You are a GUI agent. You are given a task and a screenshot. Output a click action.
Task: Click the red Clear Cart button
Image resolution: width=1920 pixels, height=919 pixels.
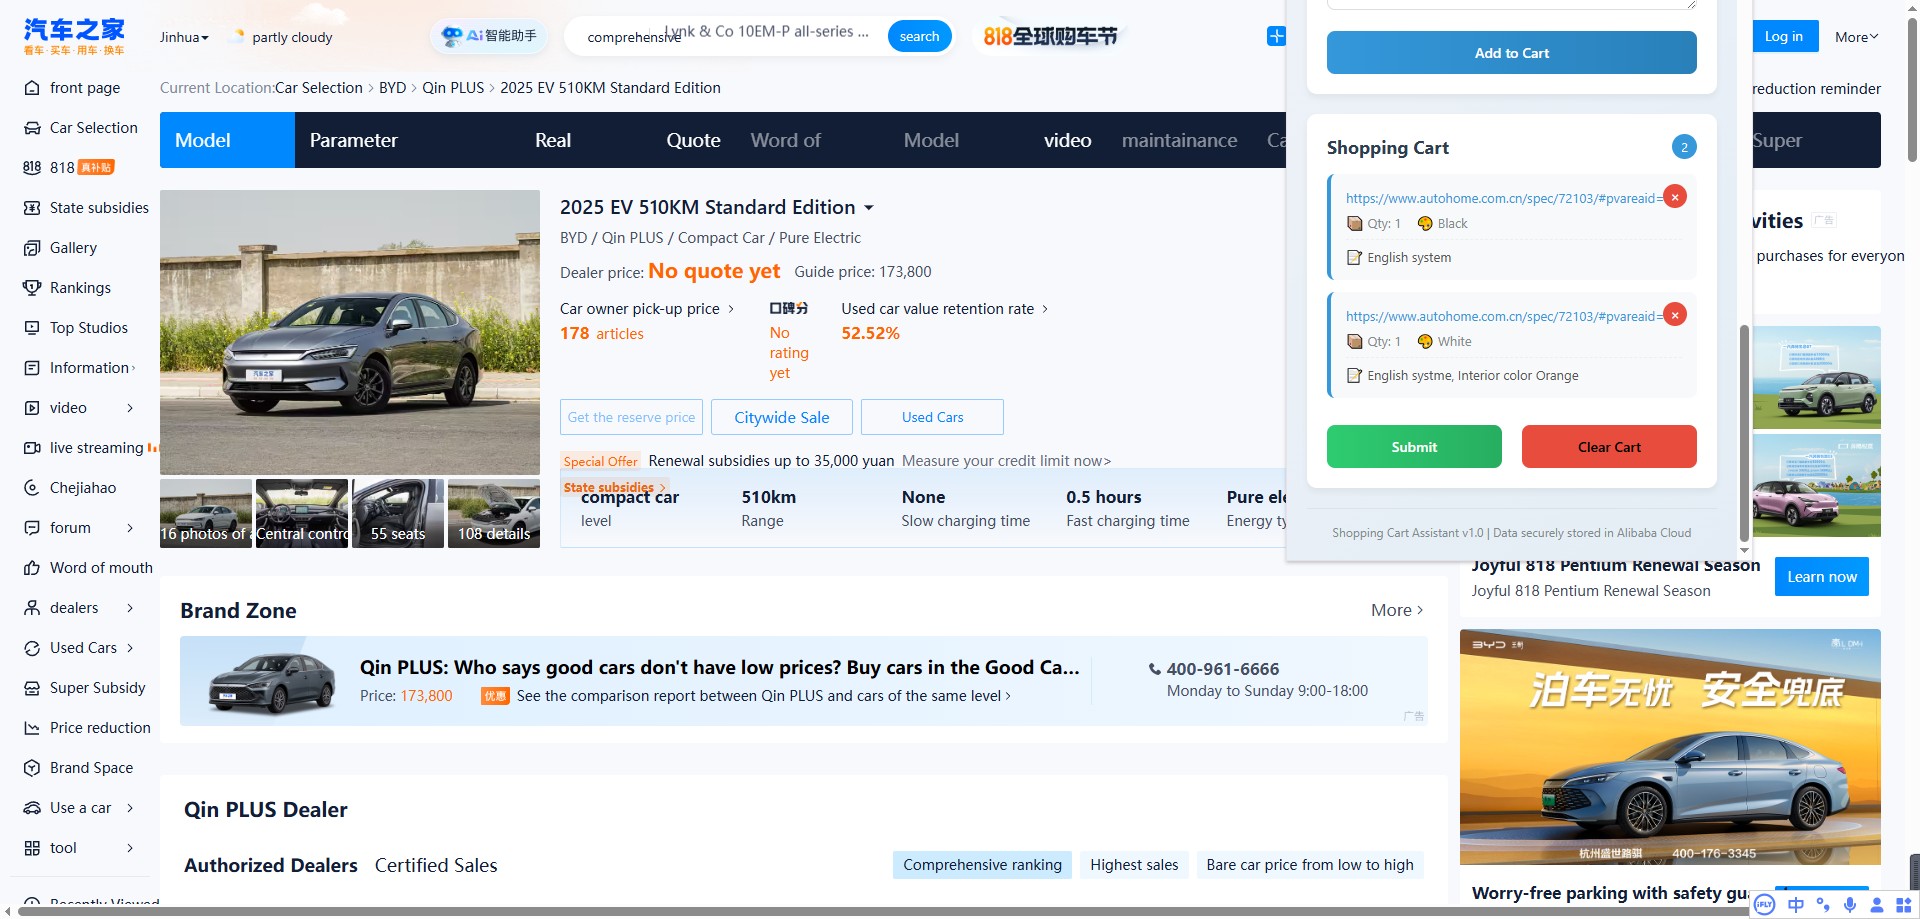[1609, 446]
